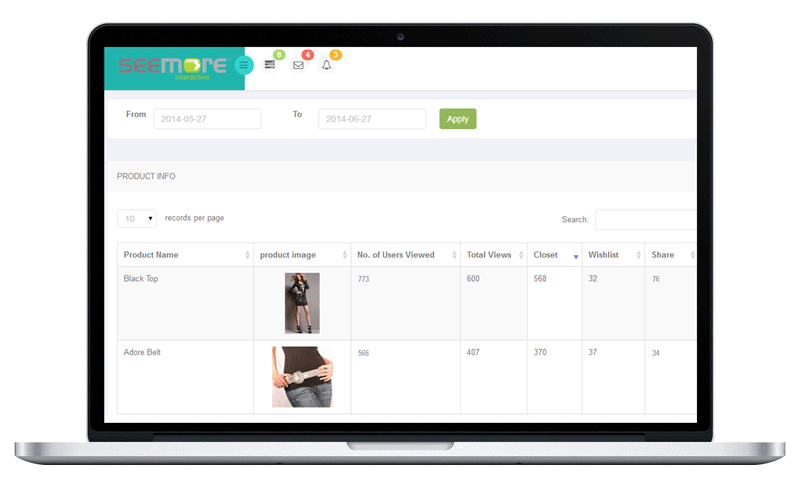Open the mail envelope messages icon

298,65
